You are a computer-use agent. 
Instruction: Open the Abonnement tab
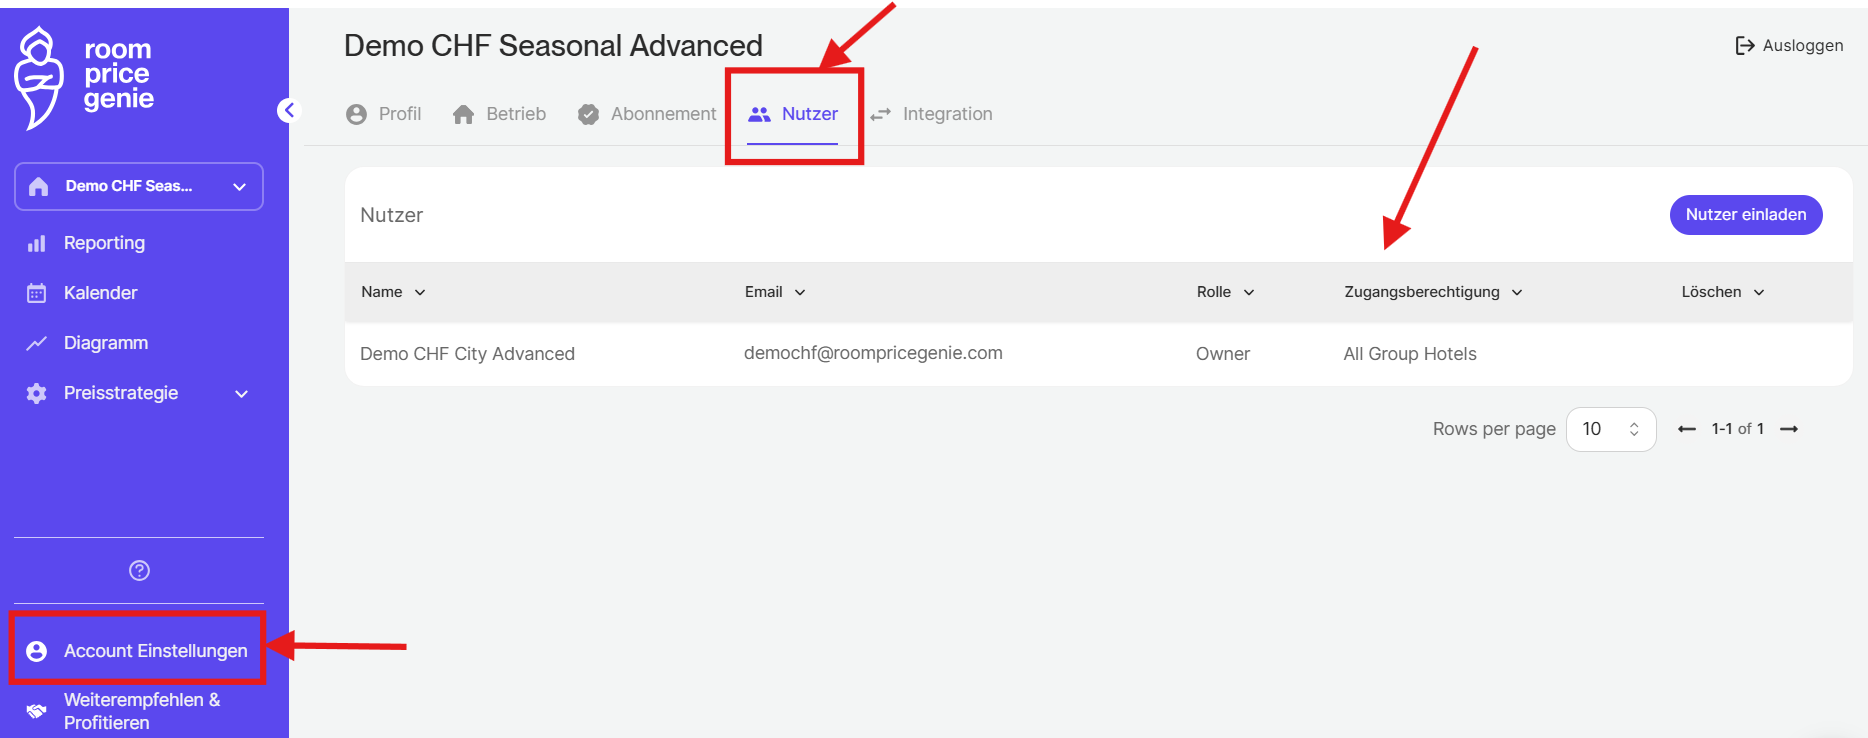pyautogui.click(x=647, y=114)
